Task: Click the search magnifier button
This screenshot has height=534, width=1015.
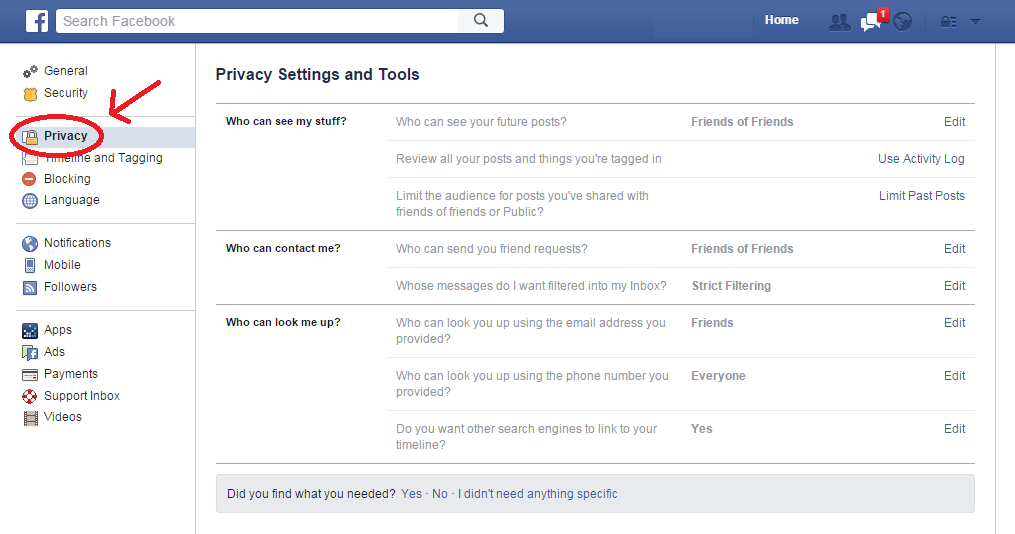Action: tap(481, 21)
